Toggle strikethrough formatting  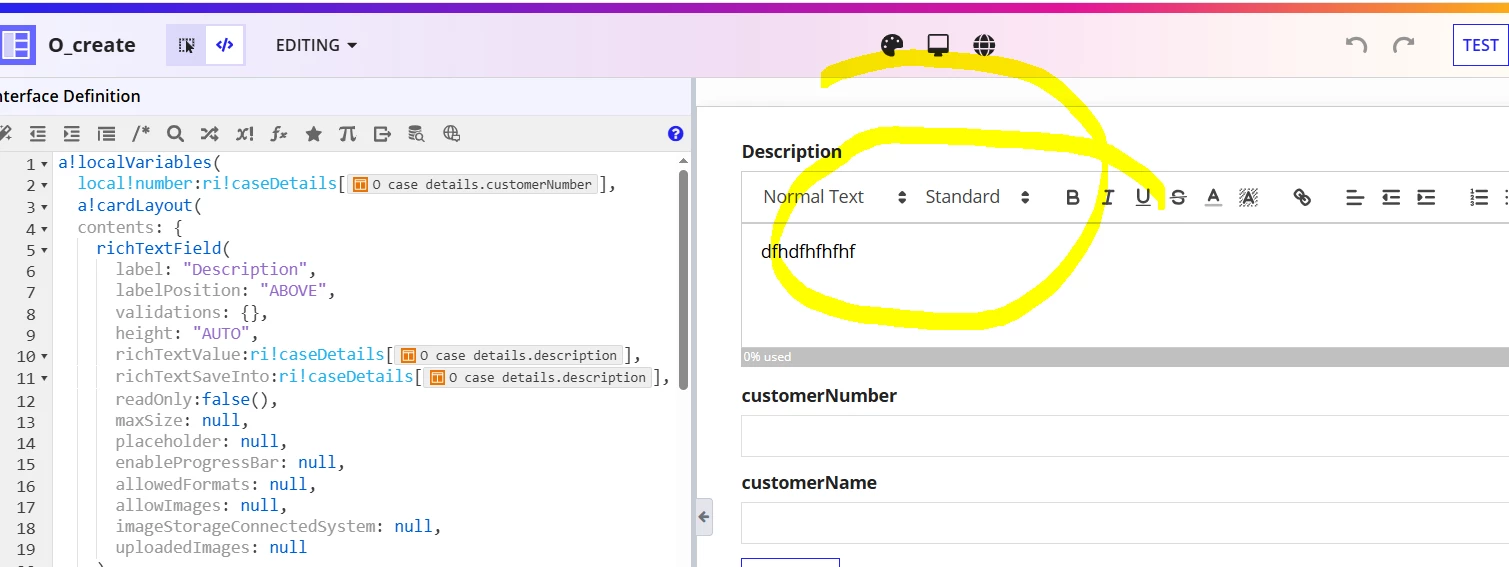1178,197
